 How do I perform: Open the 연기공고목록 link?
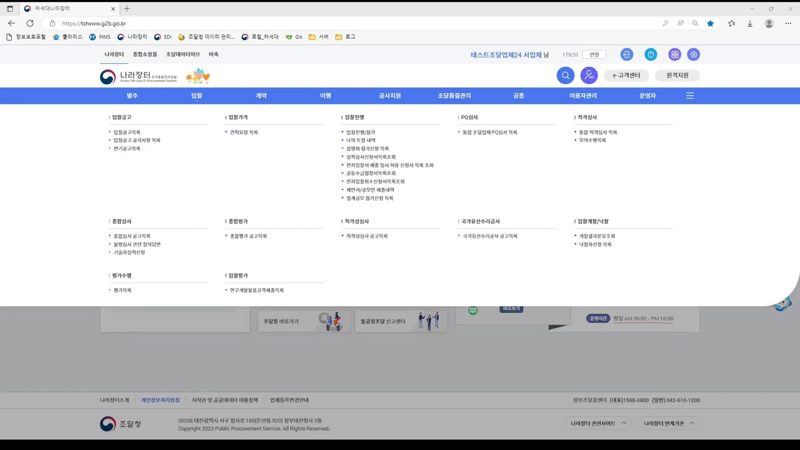tap(127, 148)
